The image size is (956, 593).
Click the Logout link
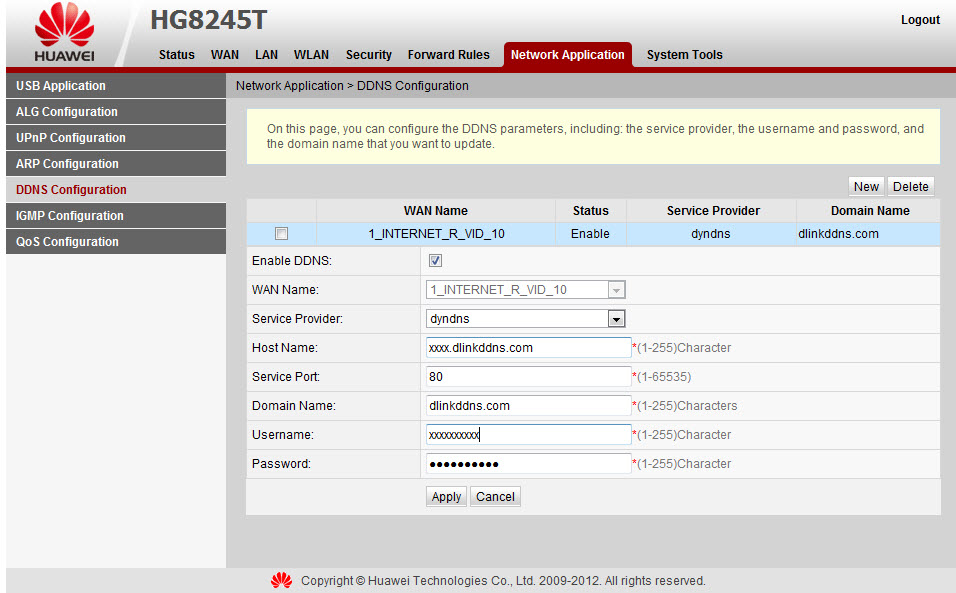(921, 20)
